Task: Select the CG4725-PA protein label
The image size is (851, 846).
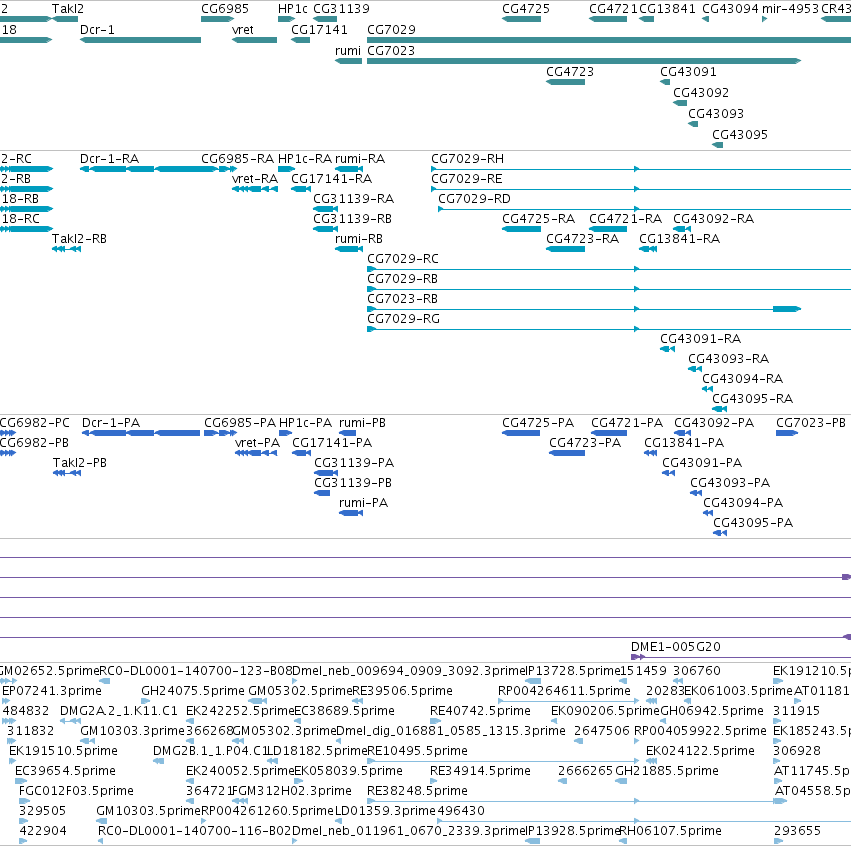Action: [x=538, y=423]
